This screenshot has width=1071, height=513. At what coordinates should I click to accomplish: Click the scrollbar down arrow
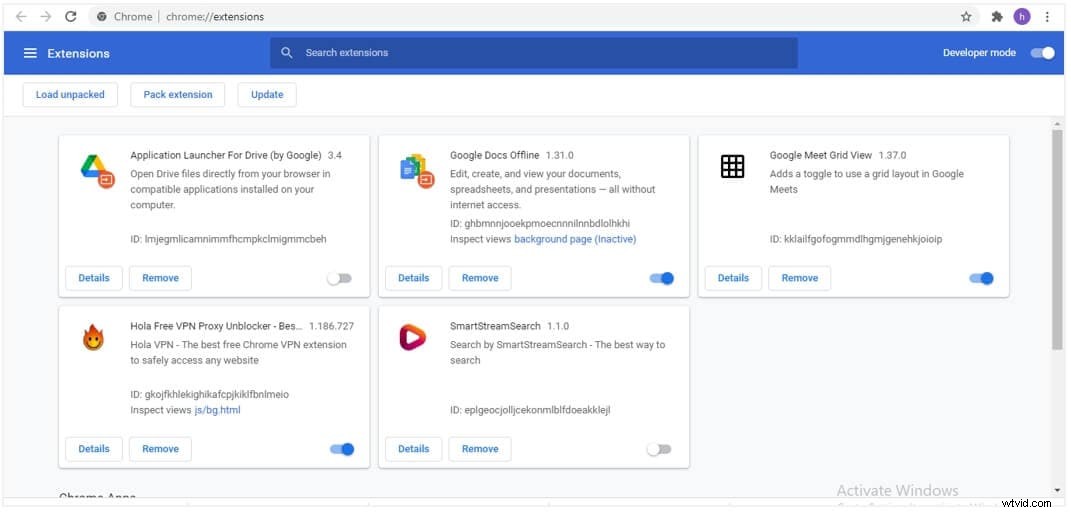[x=1057, y=490]
